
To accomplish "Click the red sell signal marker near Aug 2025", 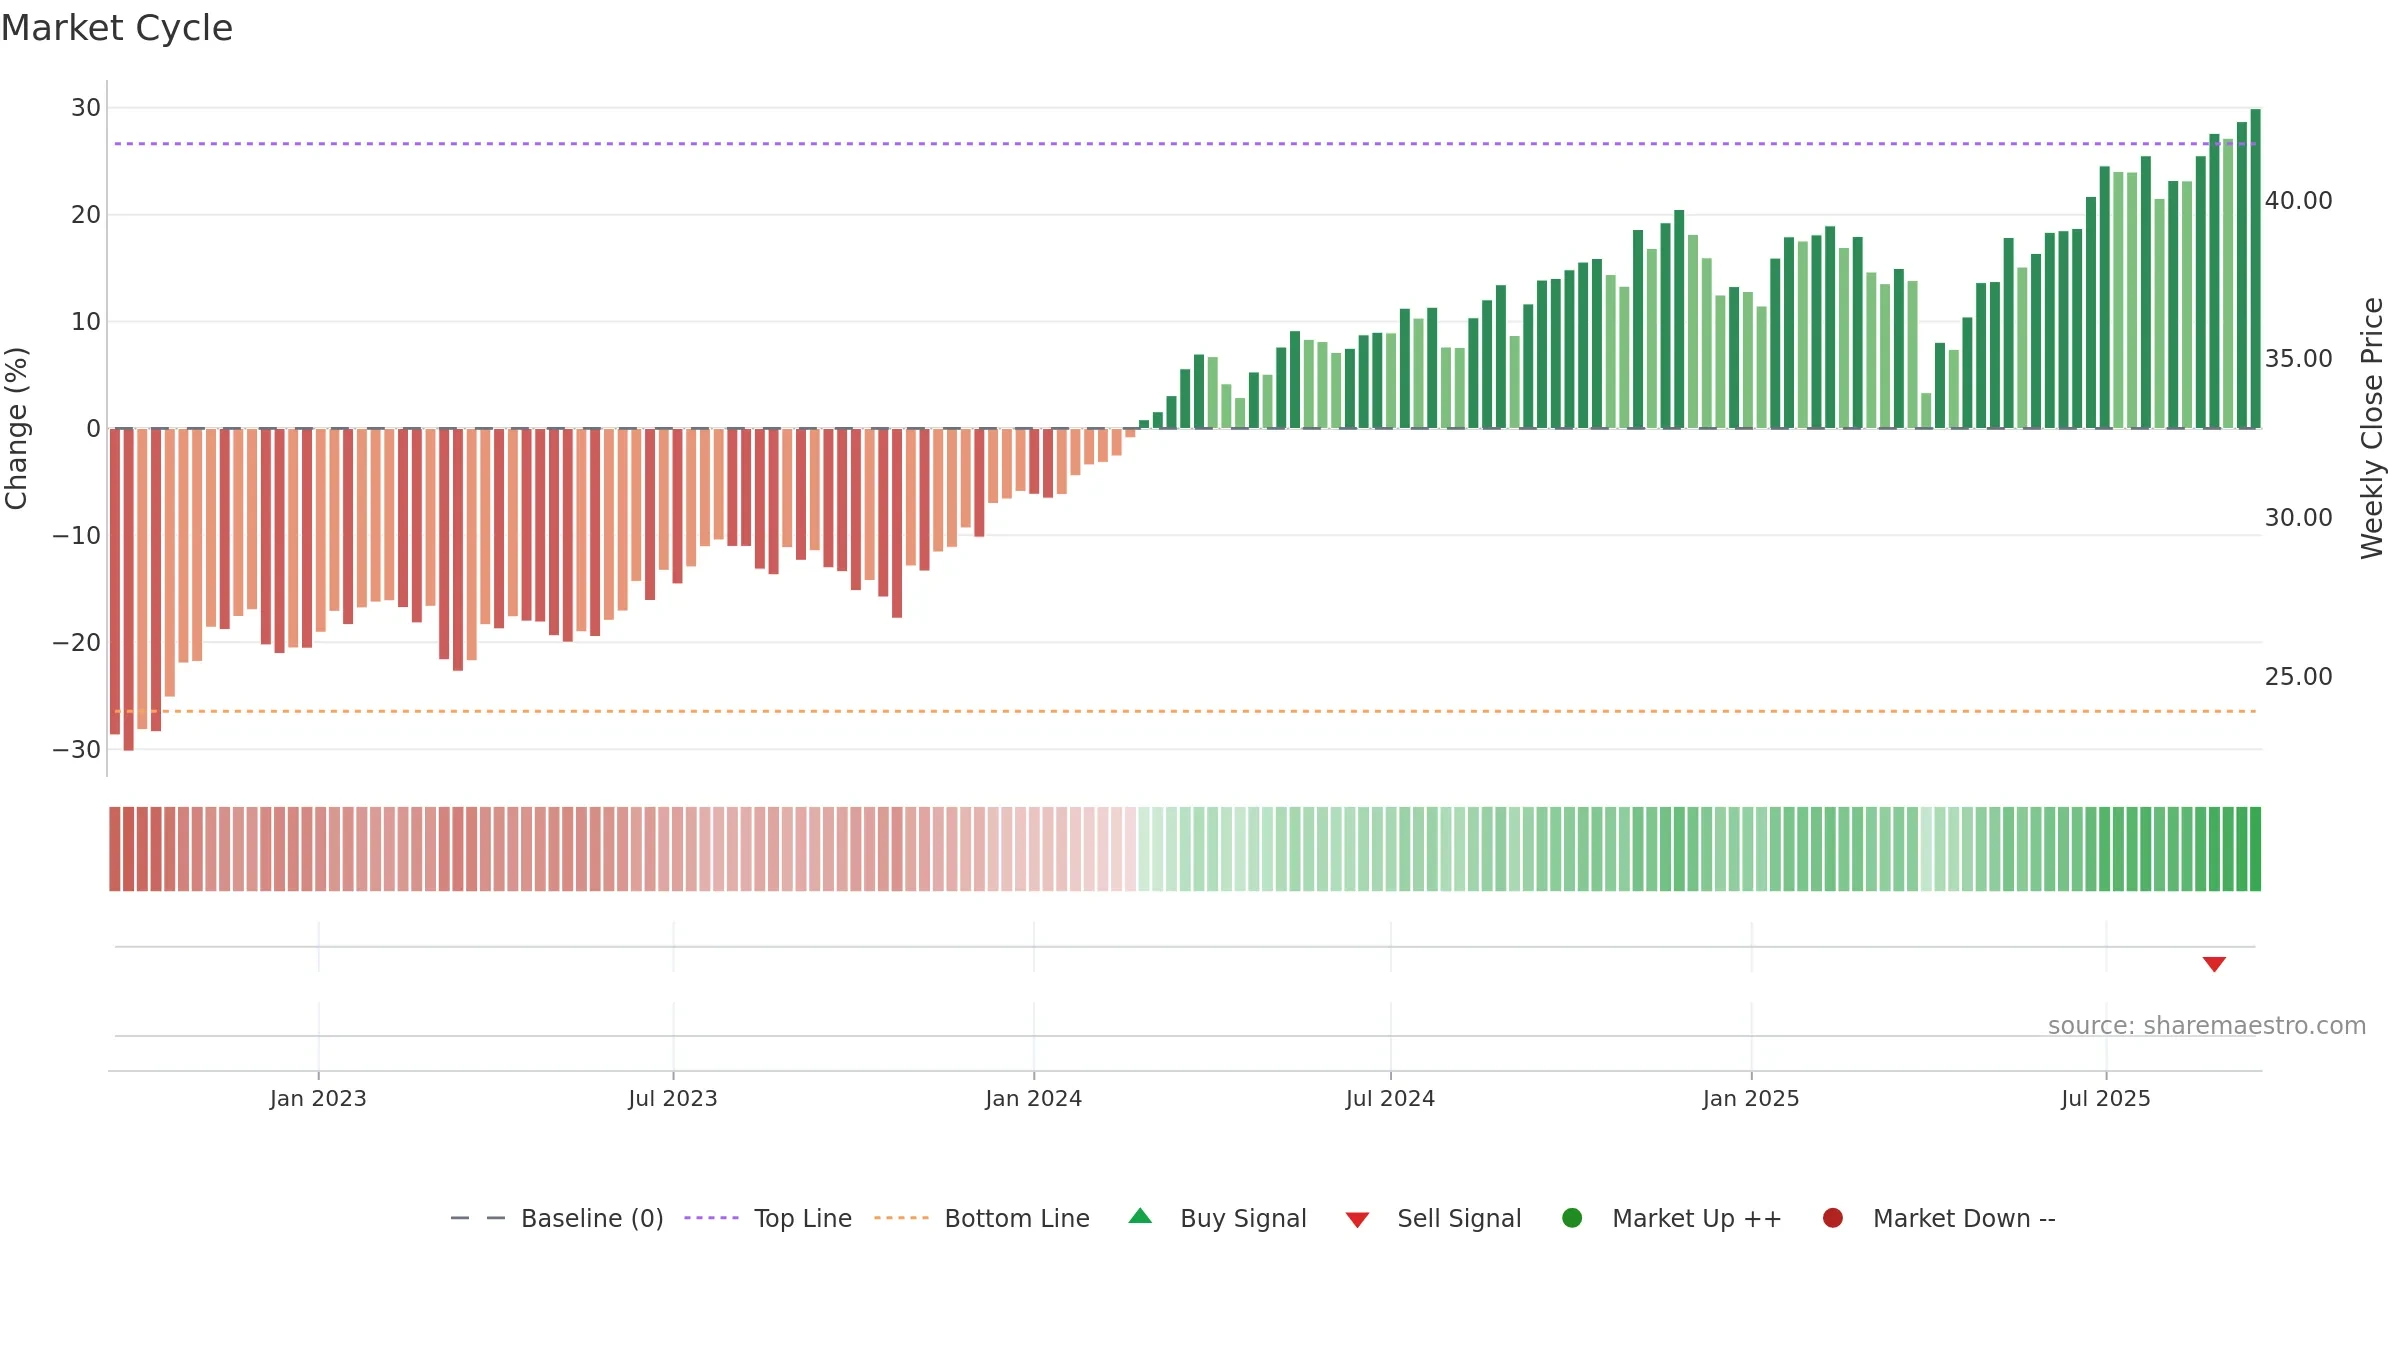I will [x=2214, y=964].
